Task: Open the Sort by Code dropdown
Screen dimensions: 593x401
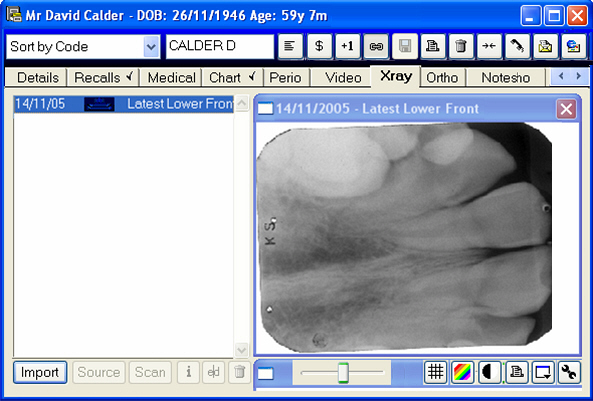Action: pyautogui.click(x=152, y=47)
